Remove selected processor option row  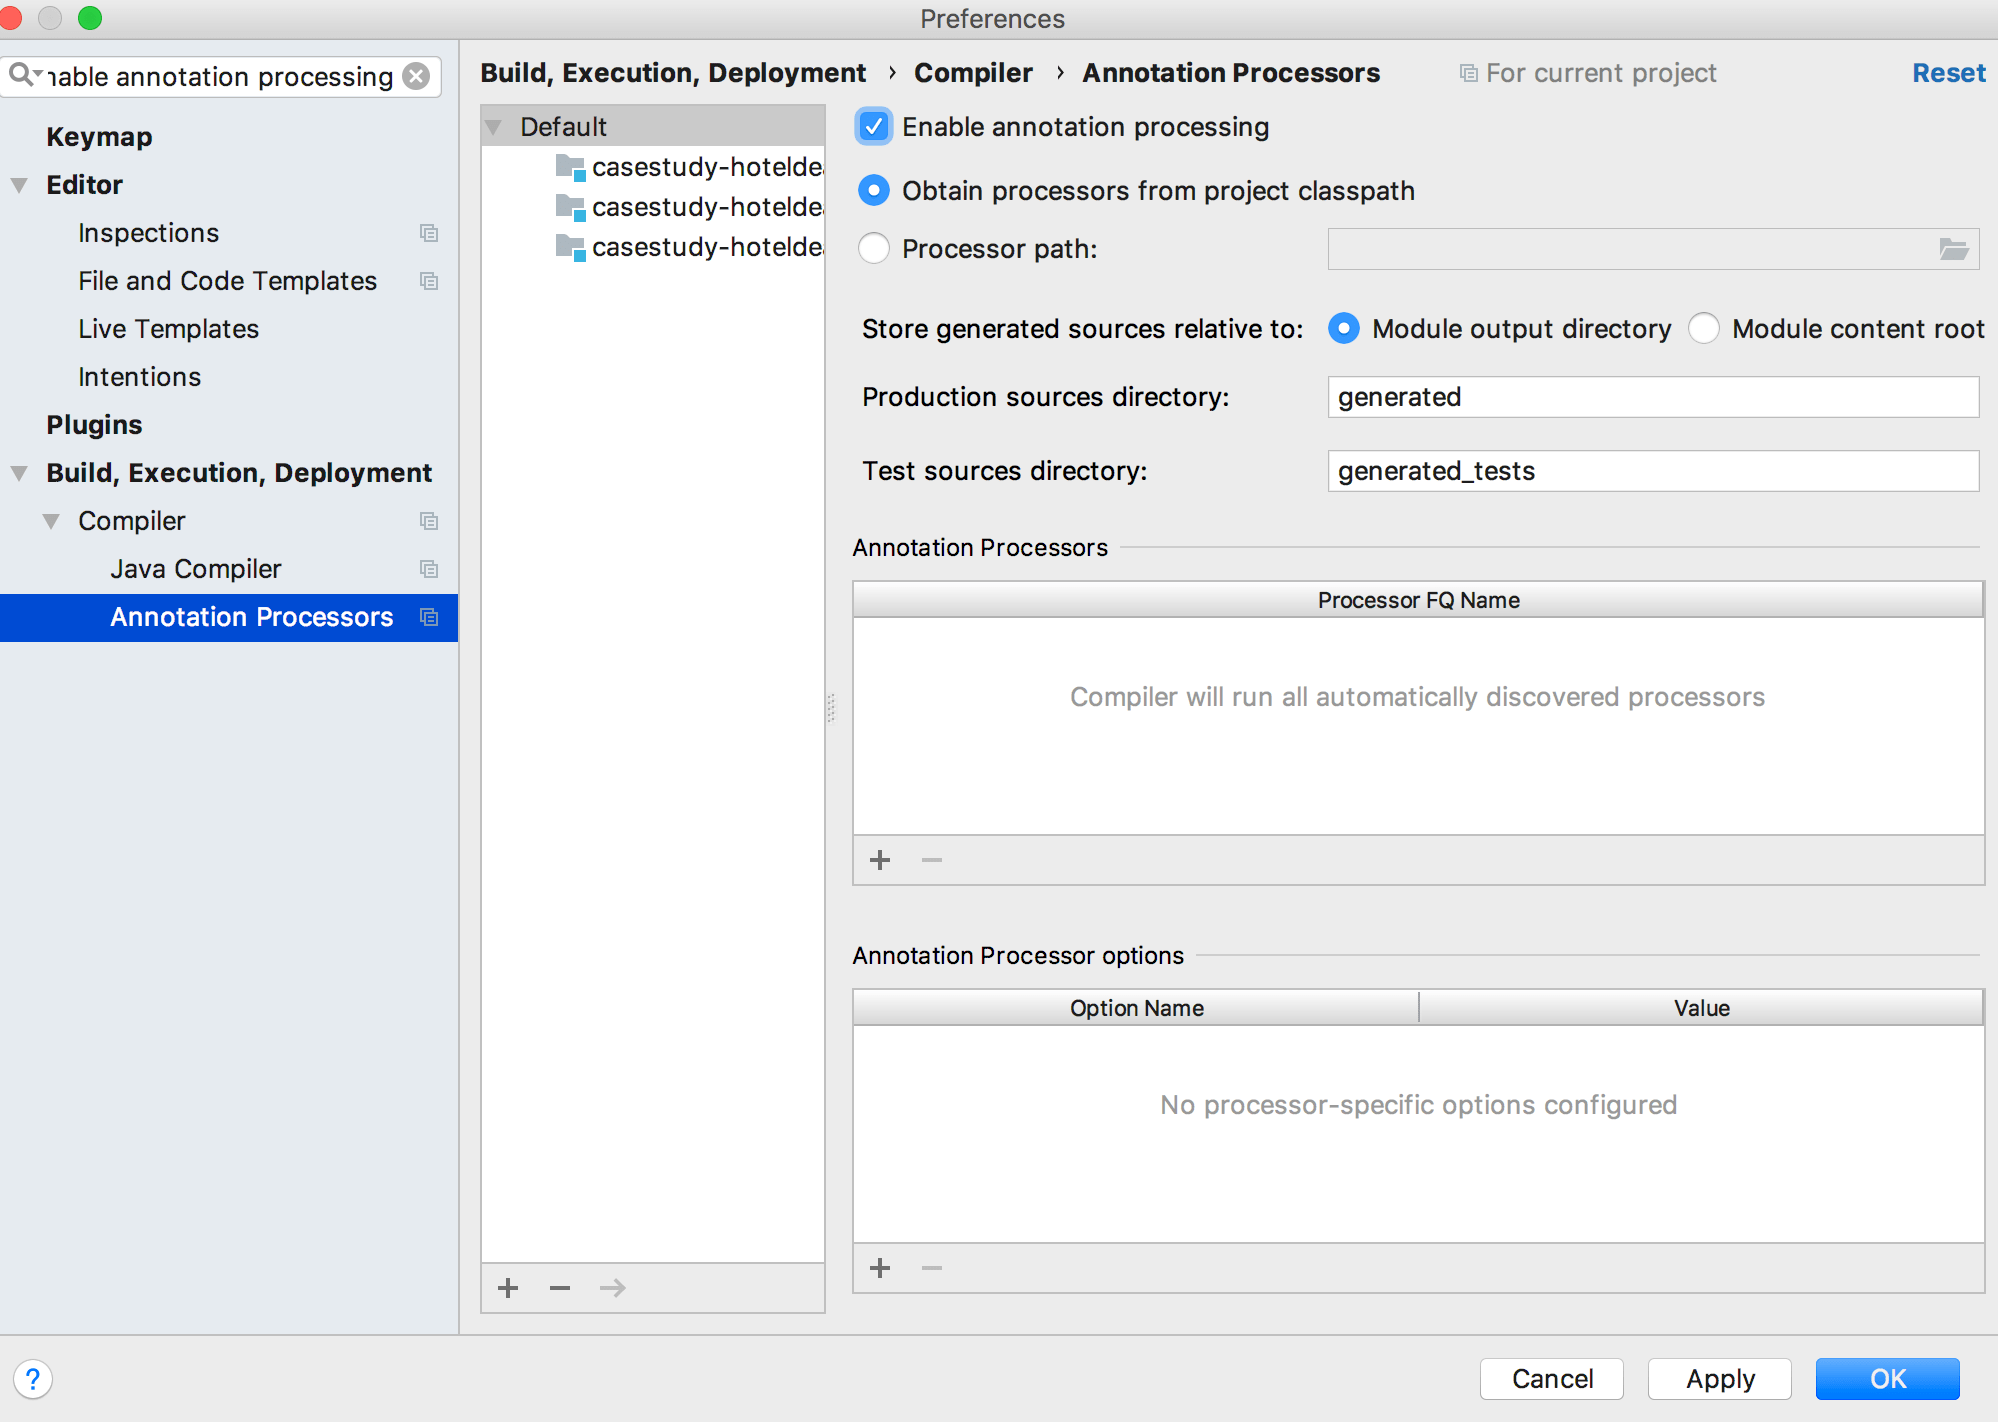932,1268
